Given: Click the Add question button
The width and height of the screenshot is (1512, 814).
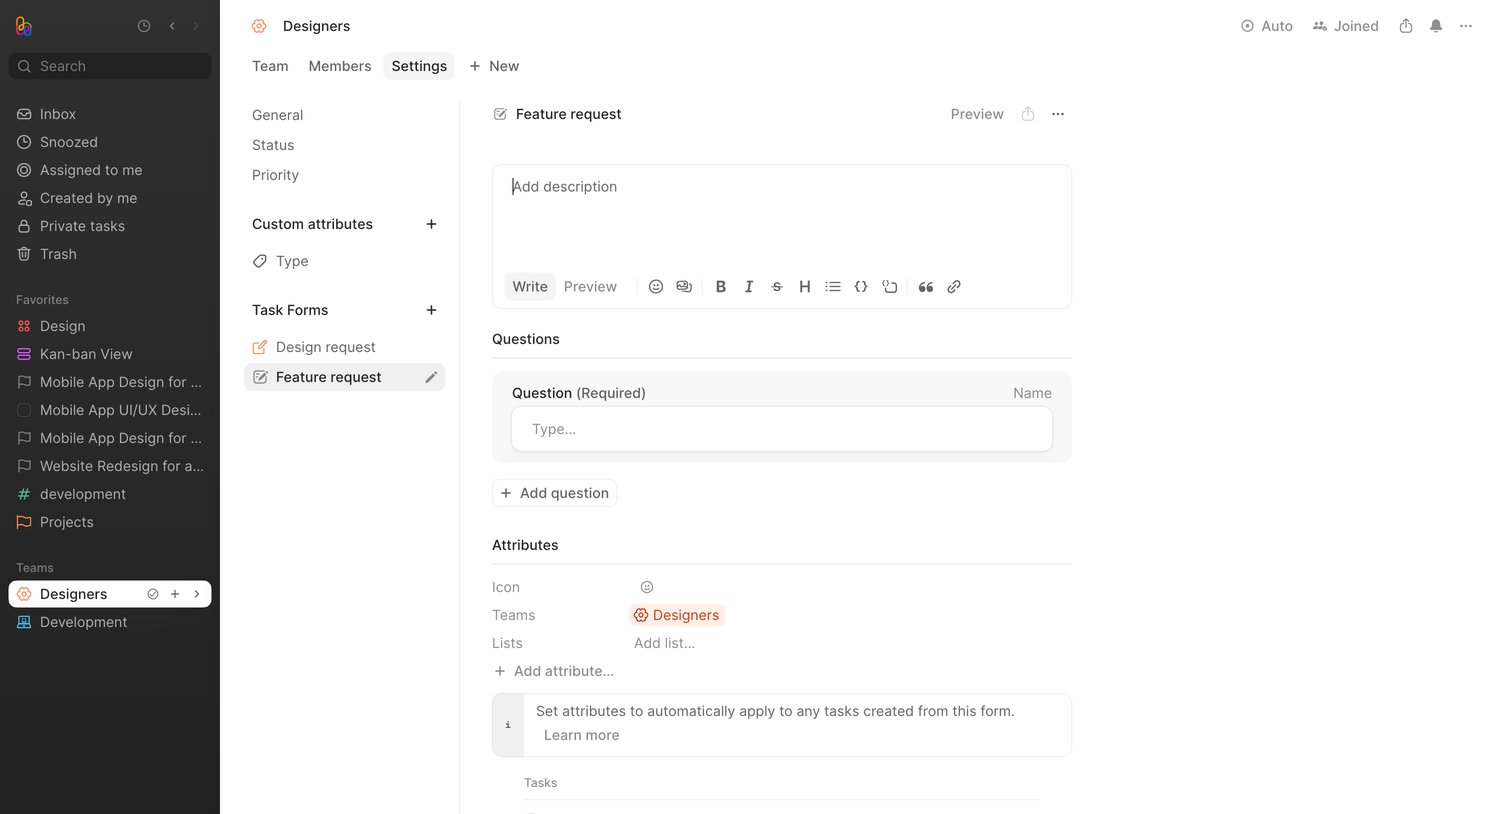Looking at the screenshot, I should (x=554, y=493).
